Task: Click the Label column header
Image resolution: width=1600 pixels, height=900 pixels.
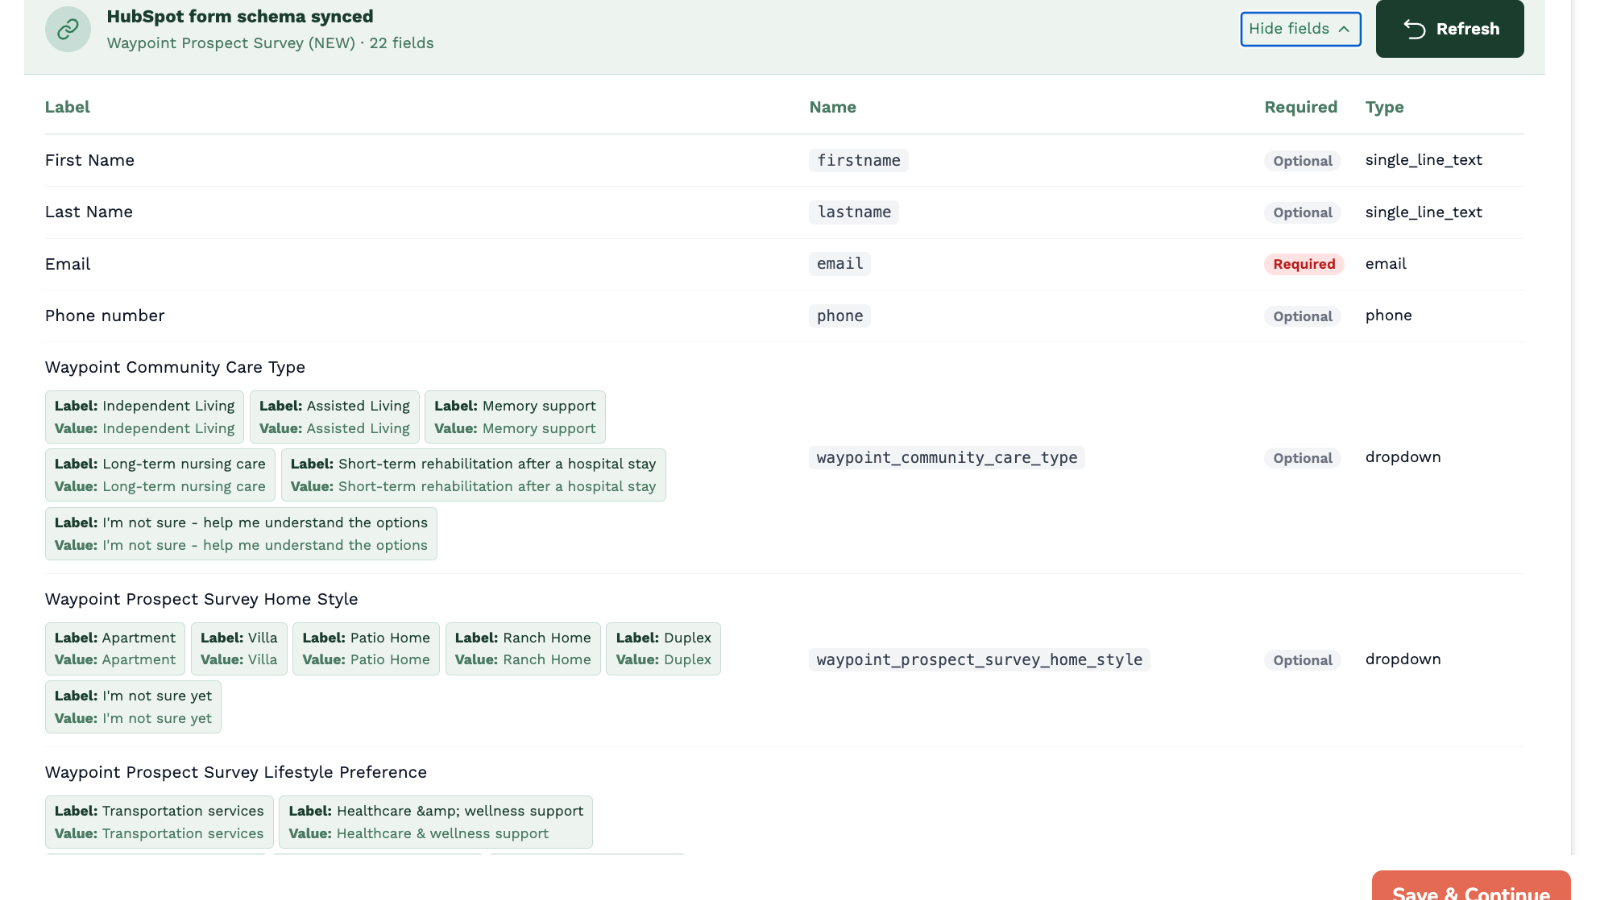Action: click(x=67, y=107)
